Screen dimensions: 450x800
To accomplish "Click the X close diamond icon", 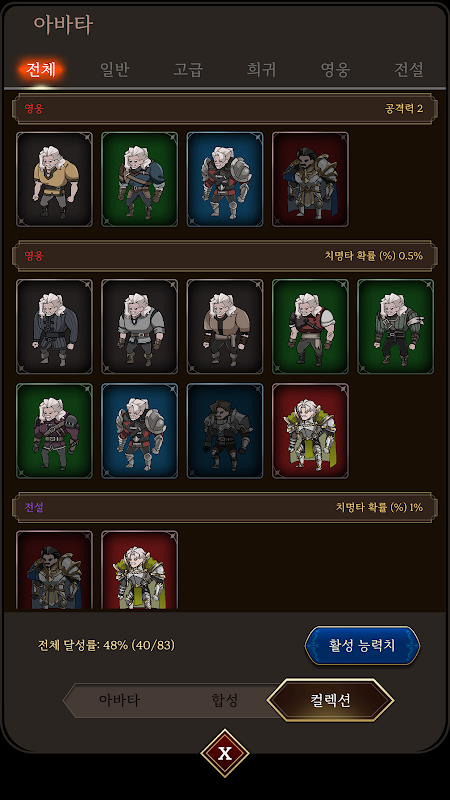I will tap(225, 753).
